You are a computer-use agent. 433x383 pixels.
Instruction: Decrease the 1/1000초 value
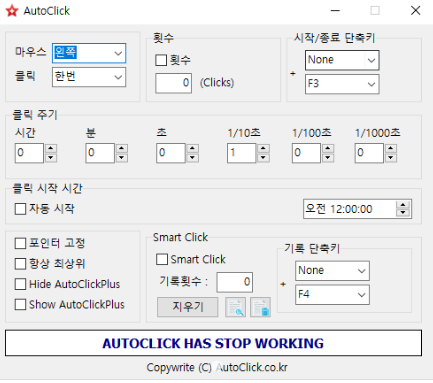[x=391, y=158]
